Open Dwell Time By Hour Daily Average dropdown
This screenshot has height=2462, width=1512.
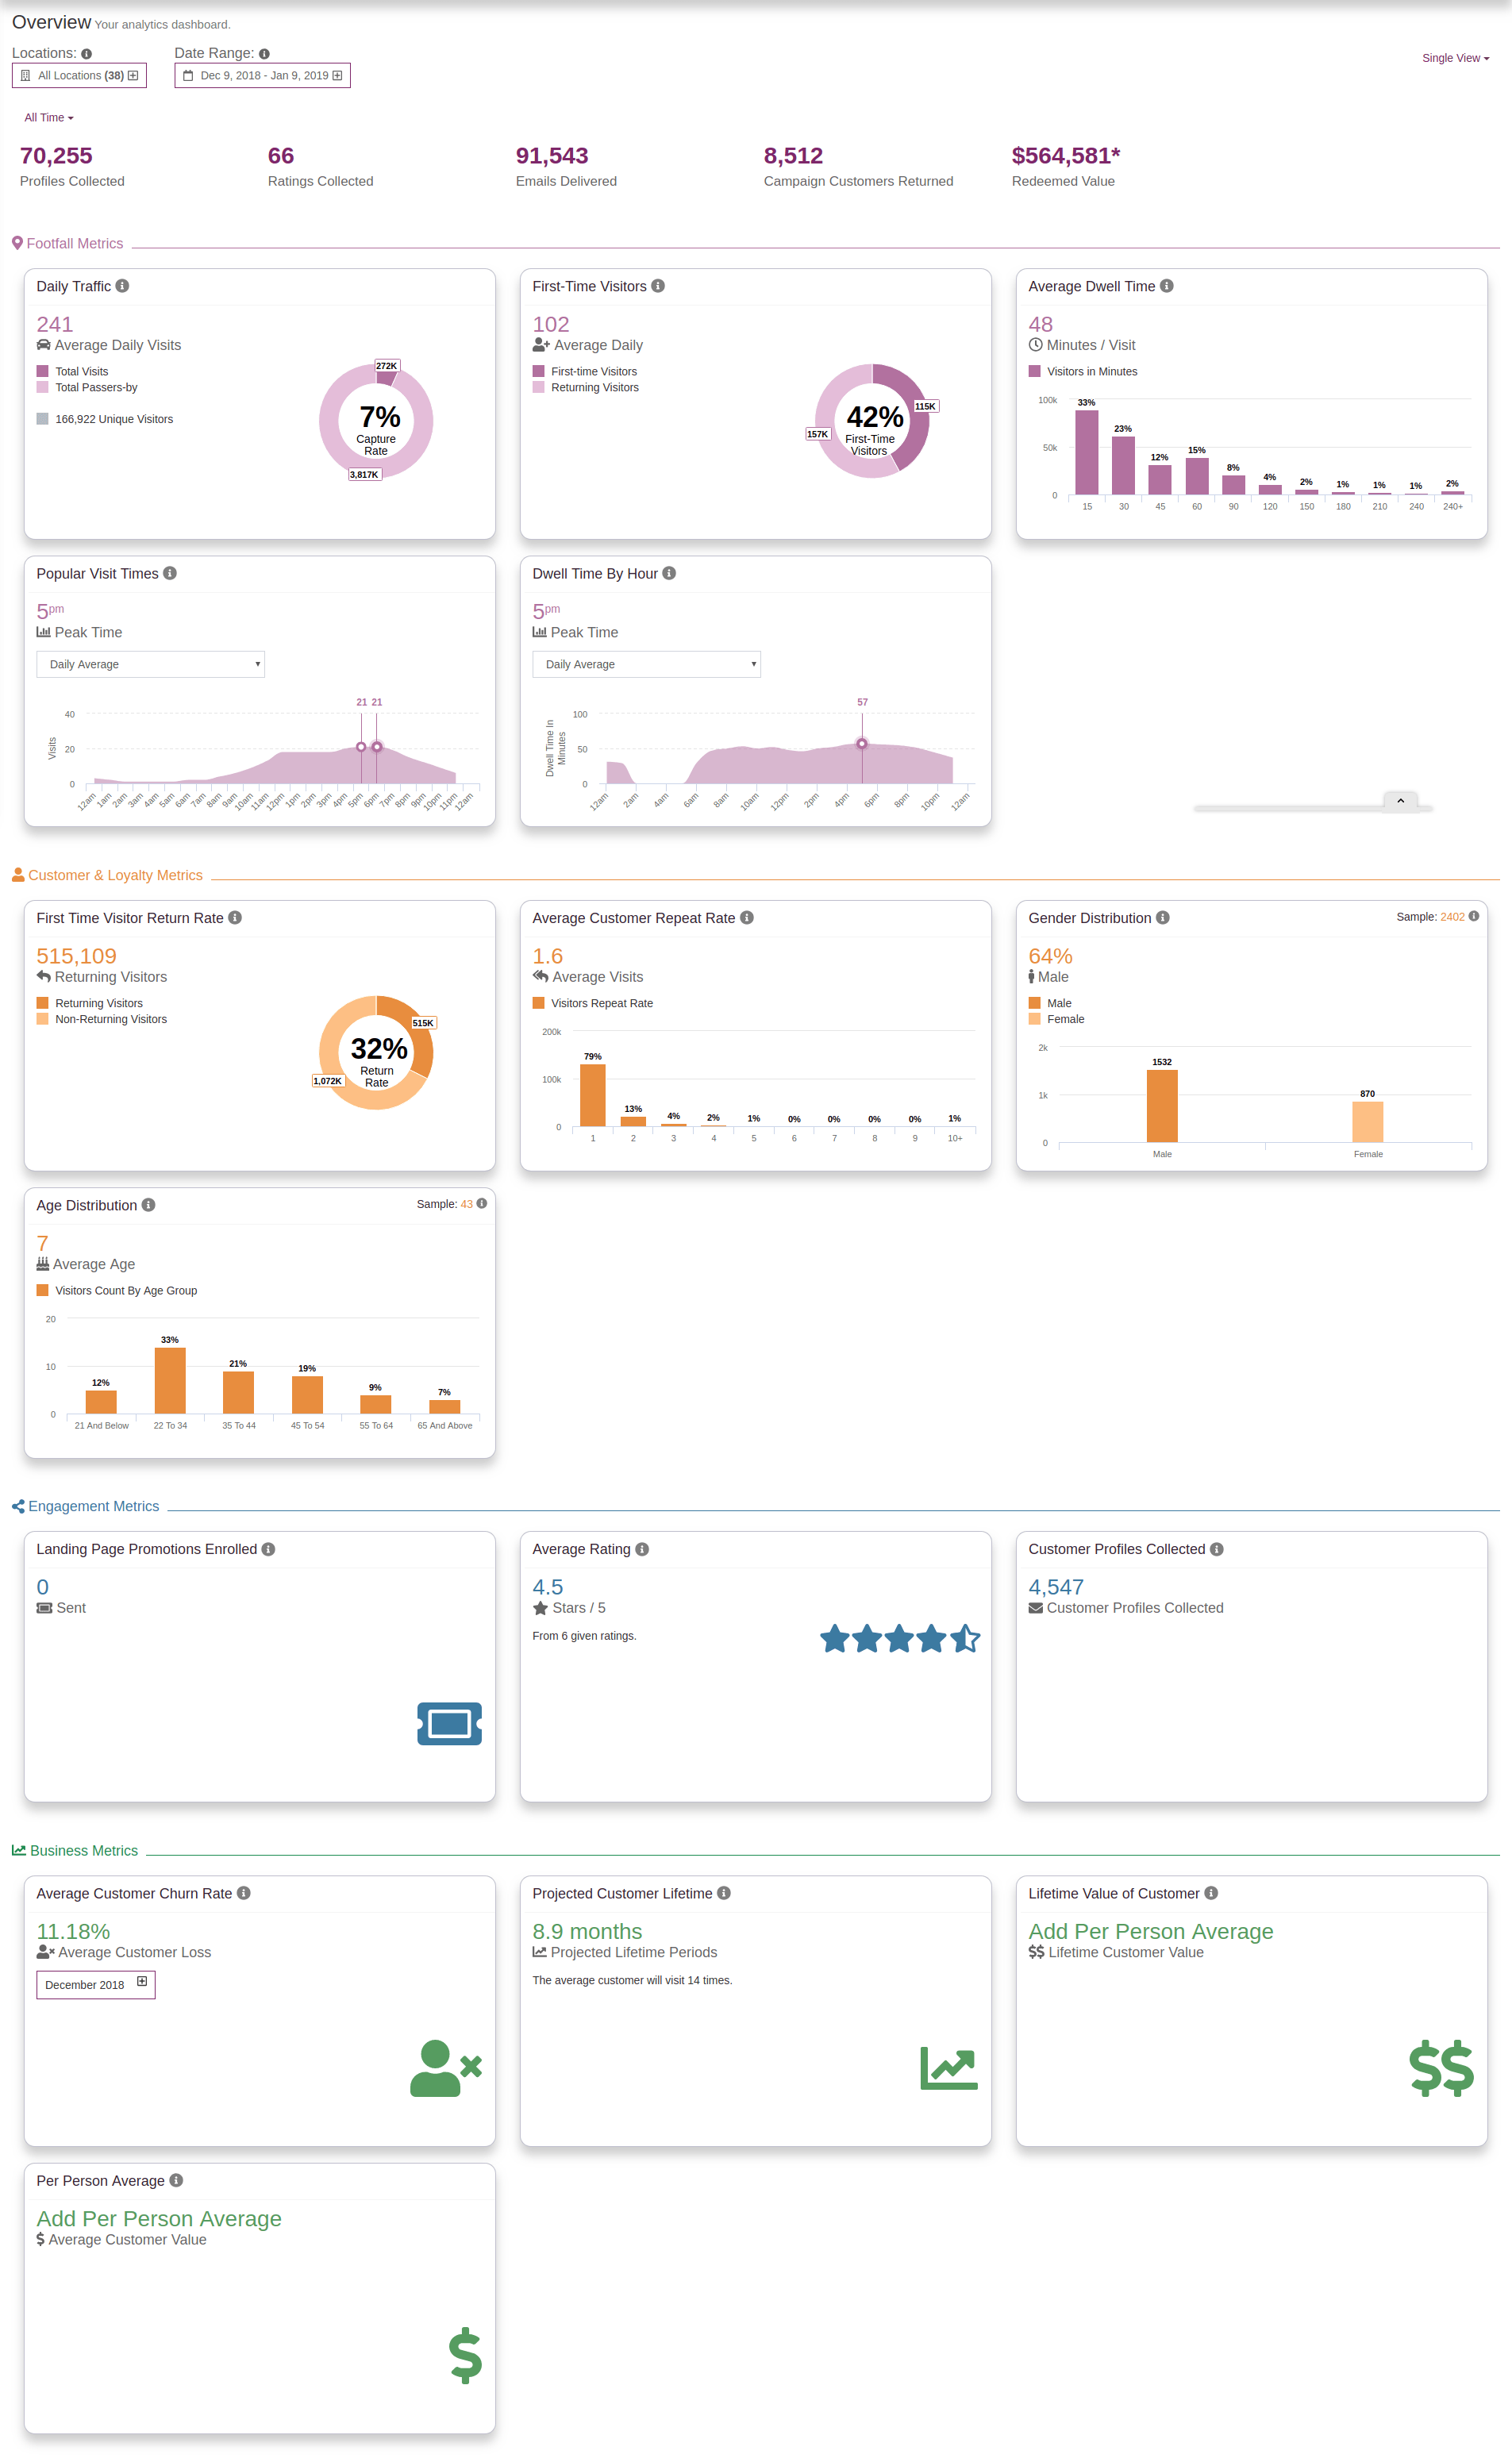tap(646, 664)
